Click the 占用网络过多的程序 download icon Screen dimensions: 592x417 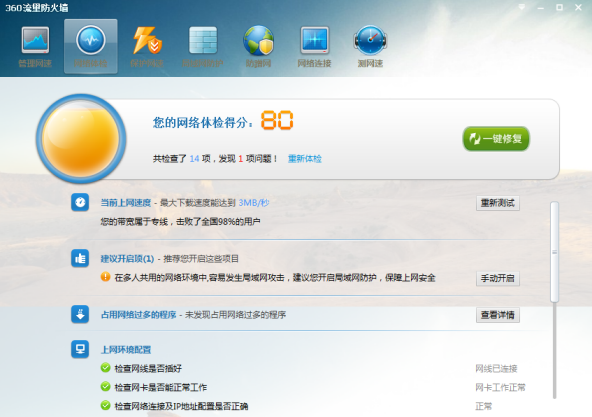pyautogui.click(x=80, y=314)
